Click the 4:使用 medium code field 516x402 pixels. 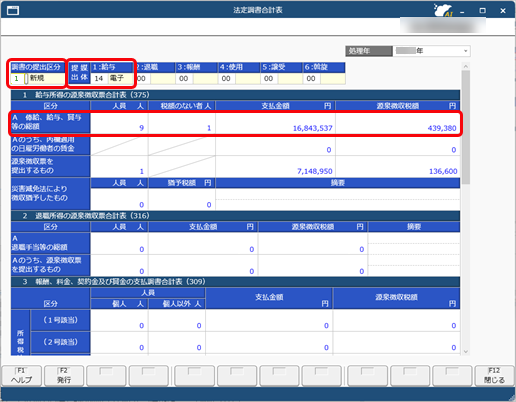click(226, 79)
